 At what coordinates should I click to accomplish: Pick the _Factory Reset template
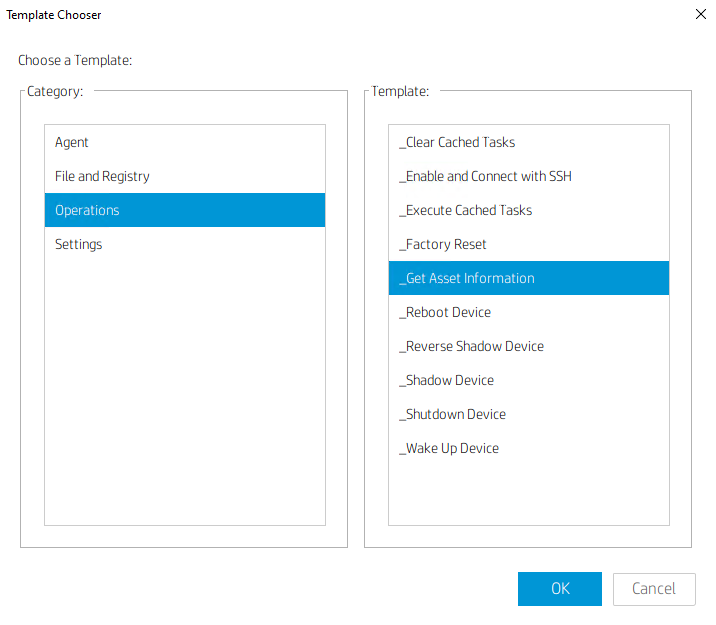529,244
